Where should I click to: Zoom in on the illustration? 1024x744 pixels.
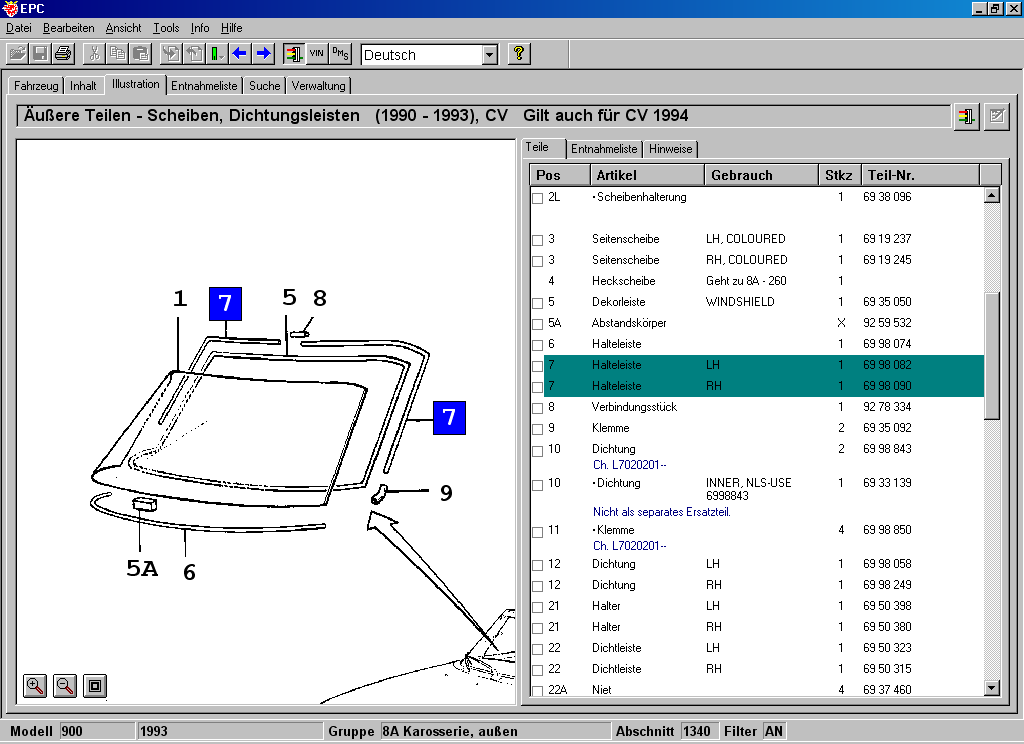pos(35,686)
